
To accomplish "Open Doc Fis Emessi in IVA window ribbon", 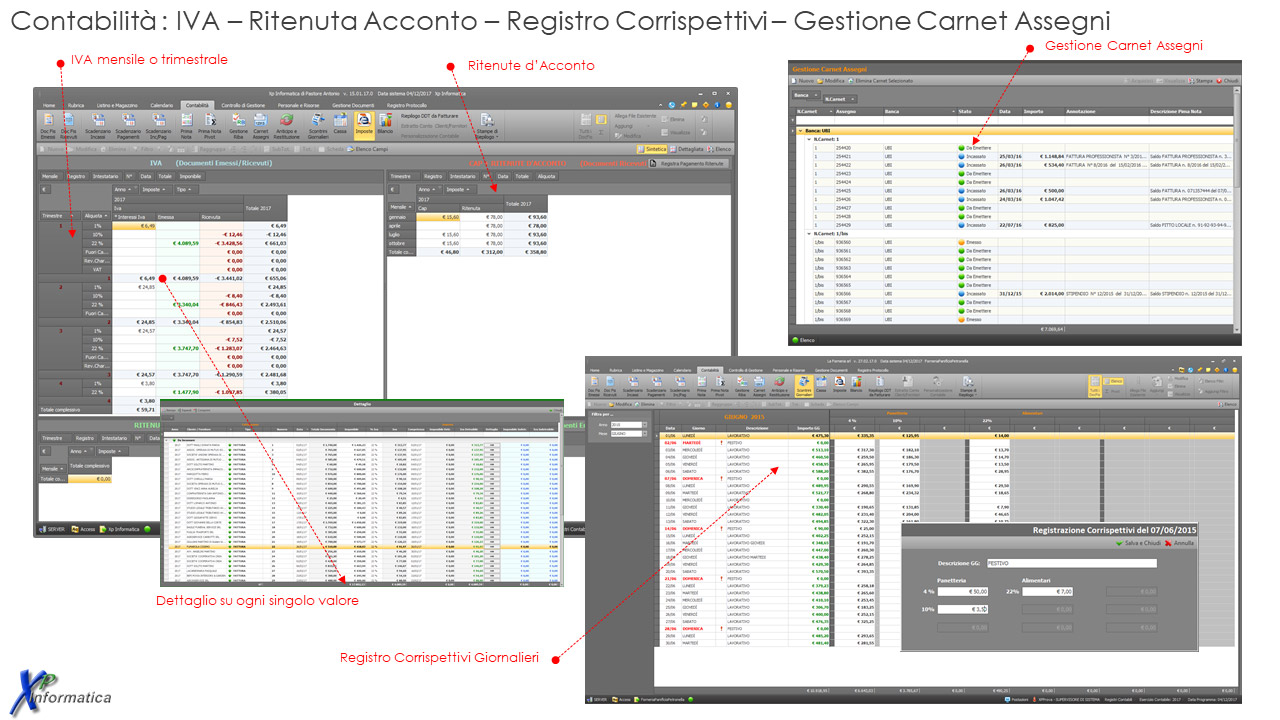I will click(x=48, y=126).
